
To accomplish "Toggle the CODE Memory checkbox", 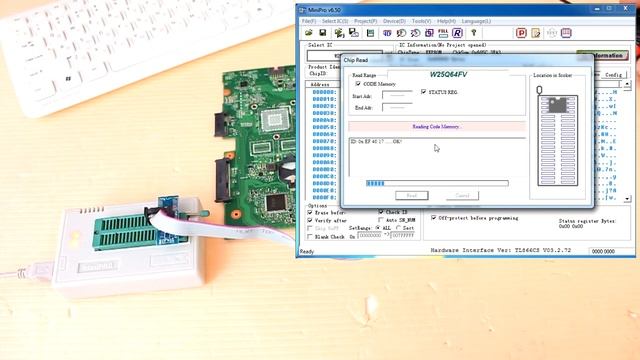I will point(358,84).
